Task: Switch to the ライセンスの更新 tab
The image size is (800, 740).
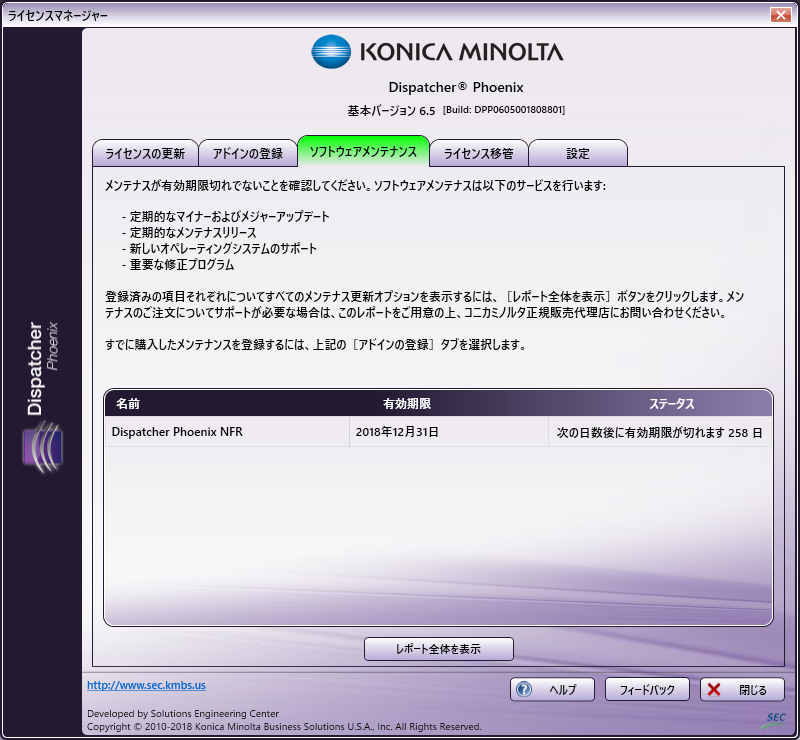Action: tap(145, 153)
